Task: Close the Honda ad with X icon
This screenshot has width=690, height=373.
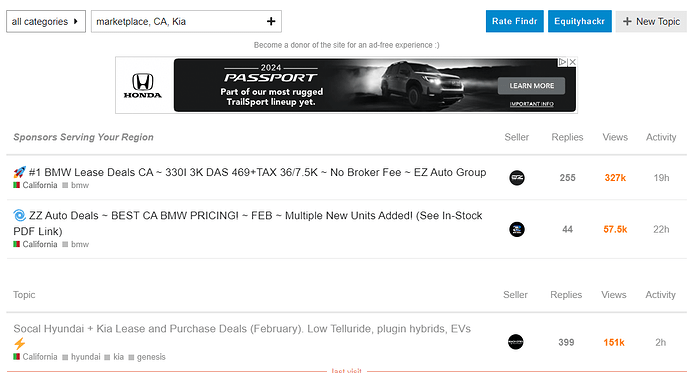Action: [x=573, y=62]
